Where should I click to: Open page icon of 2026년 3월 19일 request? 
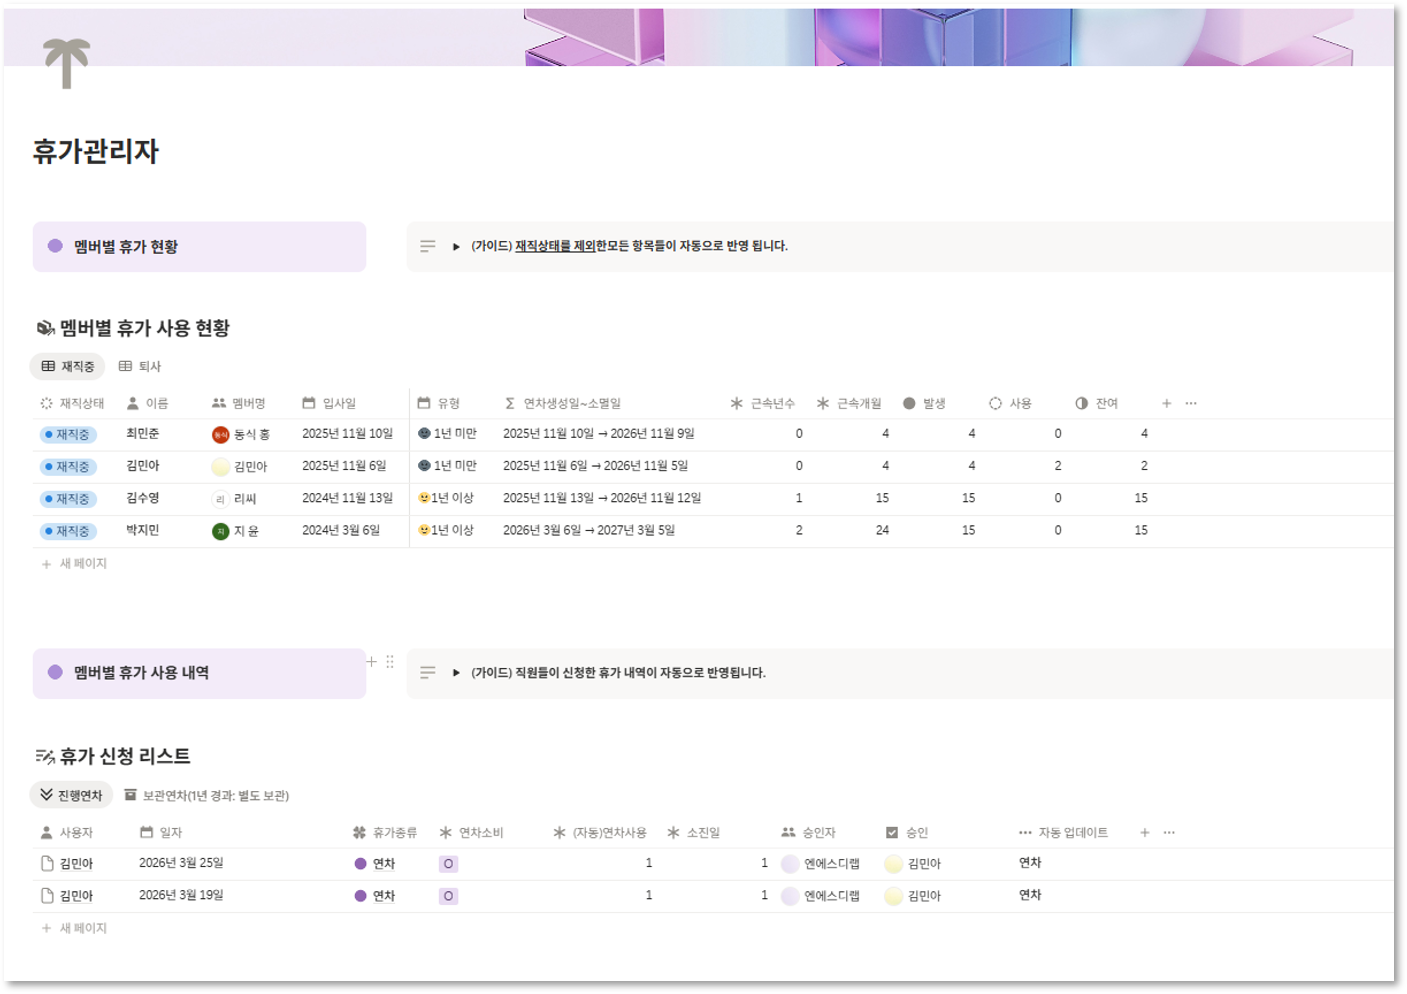(x=47, y=897)
